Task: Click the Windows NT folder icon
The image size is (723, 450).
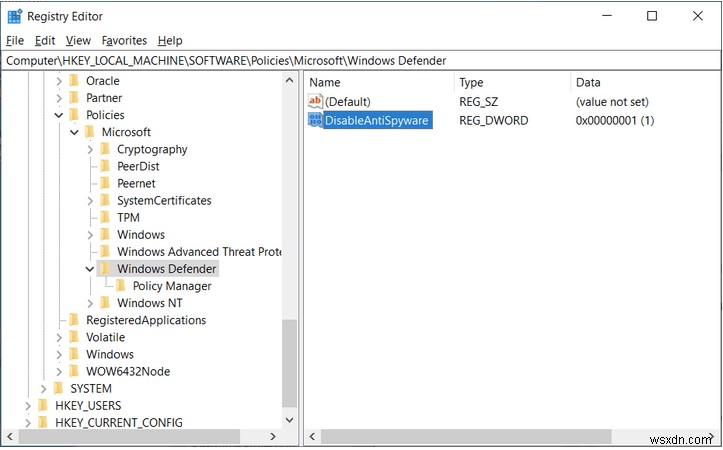Action: [x=106, y=302]
